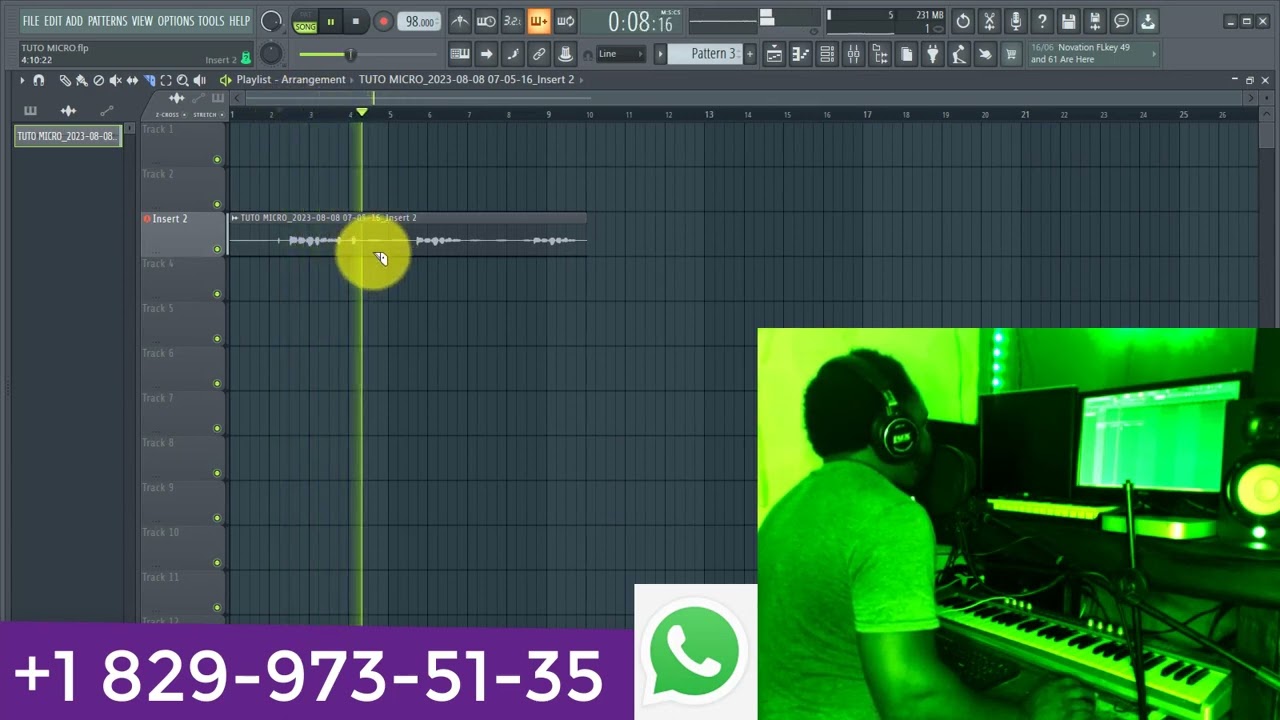This screenshot has width=1280, height=720.
Task: Click the red record button
Action: pos(383,21)
